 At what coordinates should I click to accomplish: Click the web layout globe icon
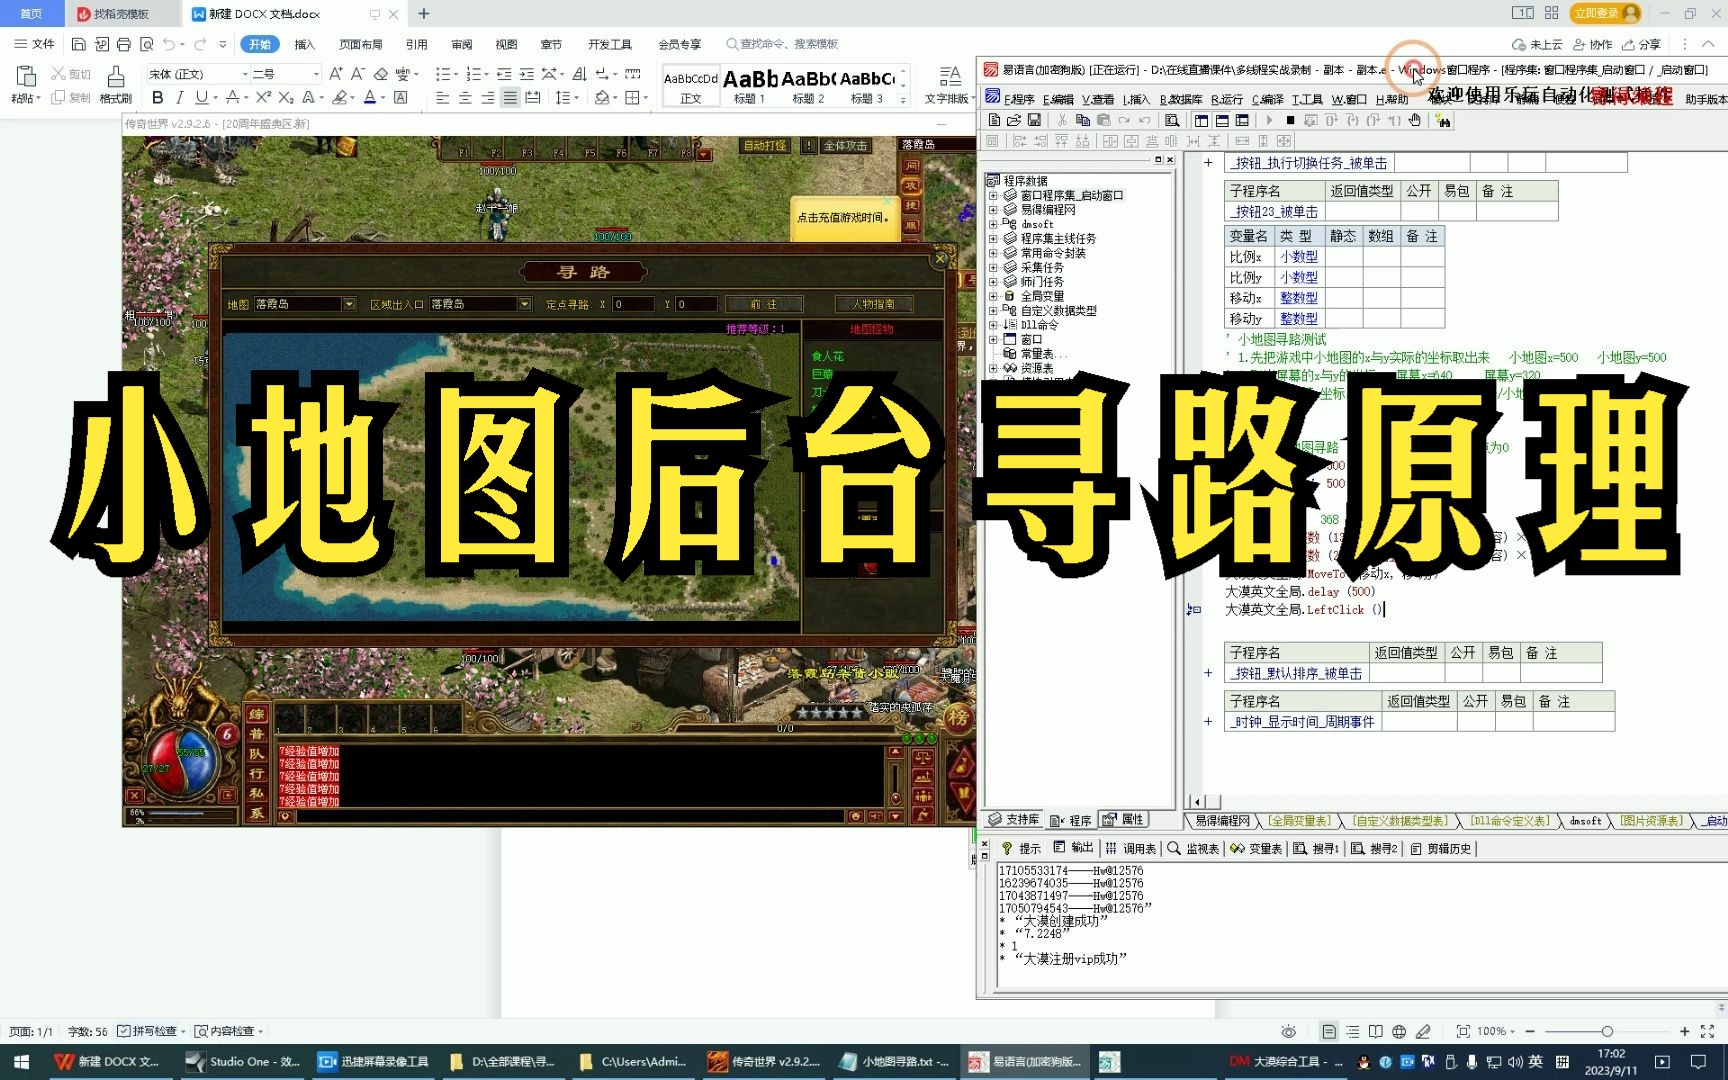pyautogui.click(x=1399, y=1031)
